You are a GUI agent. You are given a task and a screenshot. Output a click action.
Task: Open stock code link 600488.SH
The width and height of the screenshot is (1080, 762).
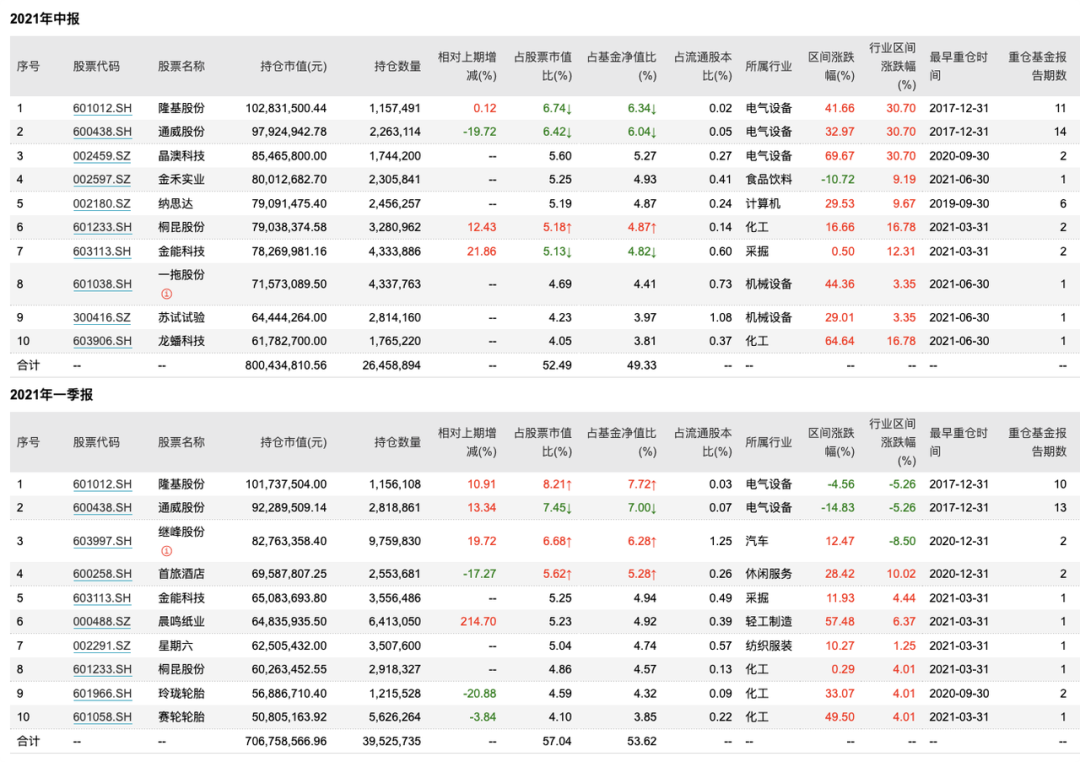[x=102, y=622]
